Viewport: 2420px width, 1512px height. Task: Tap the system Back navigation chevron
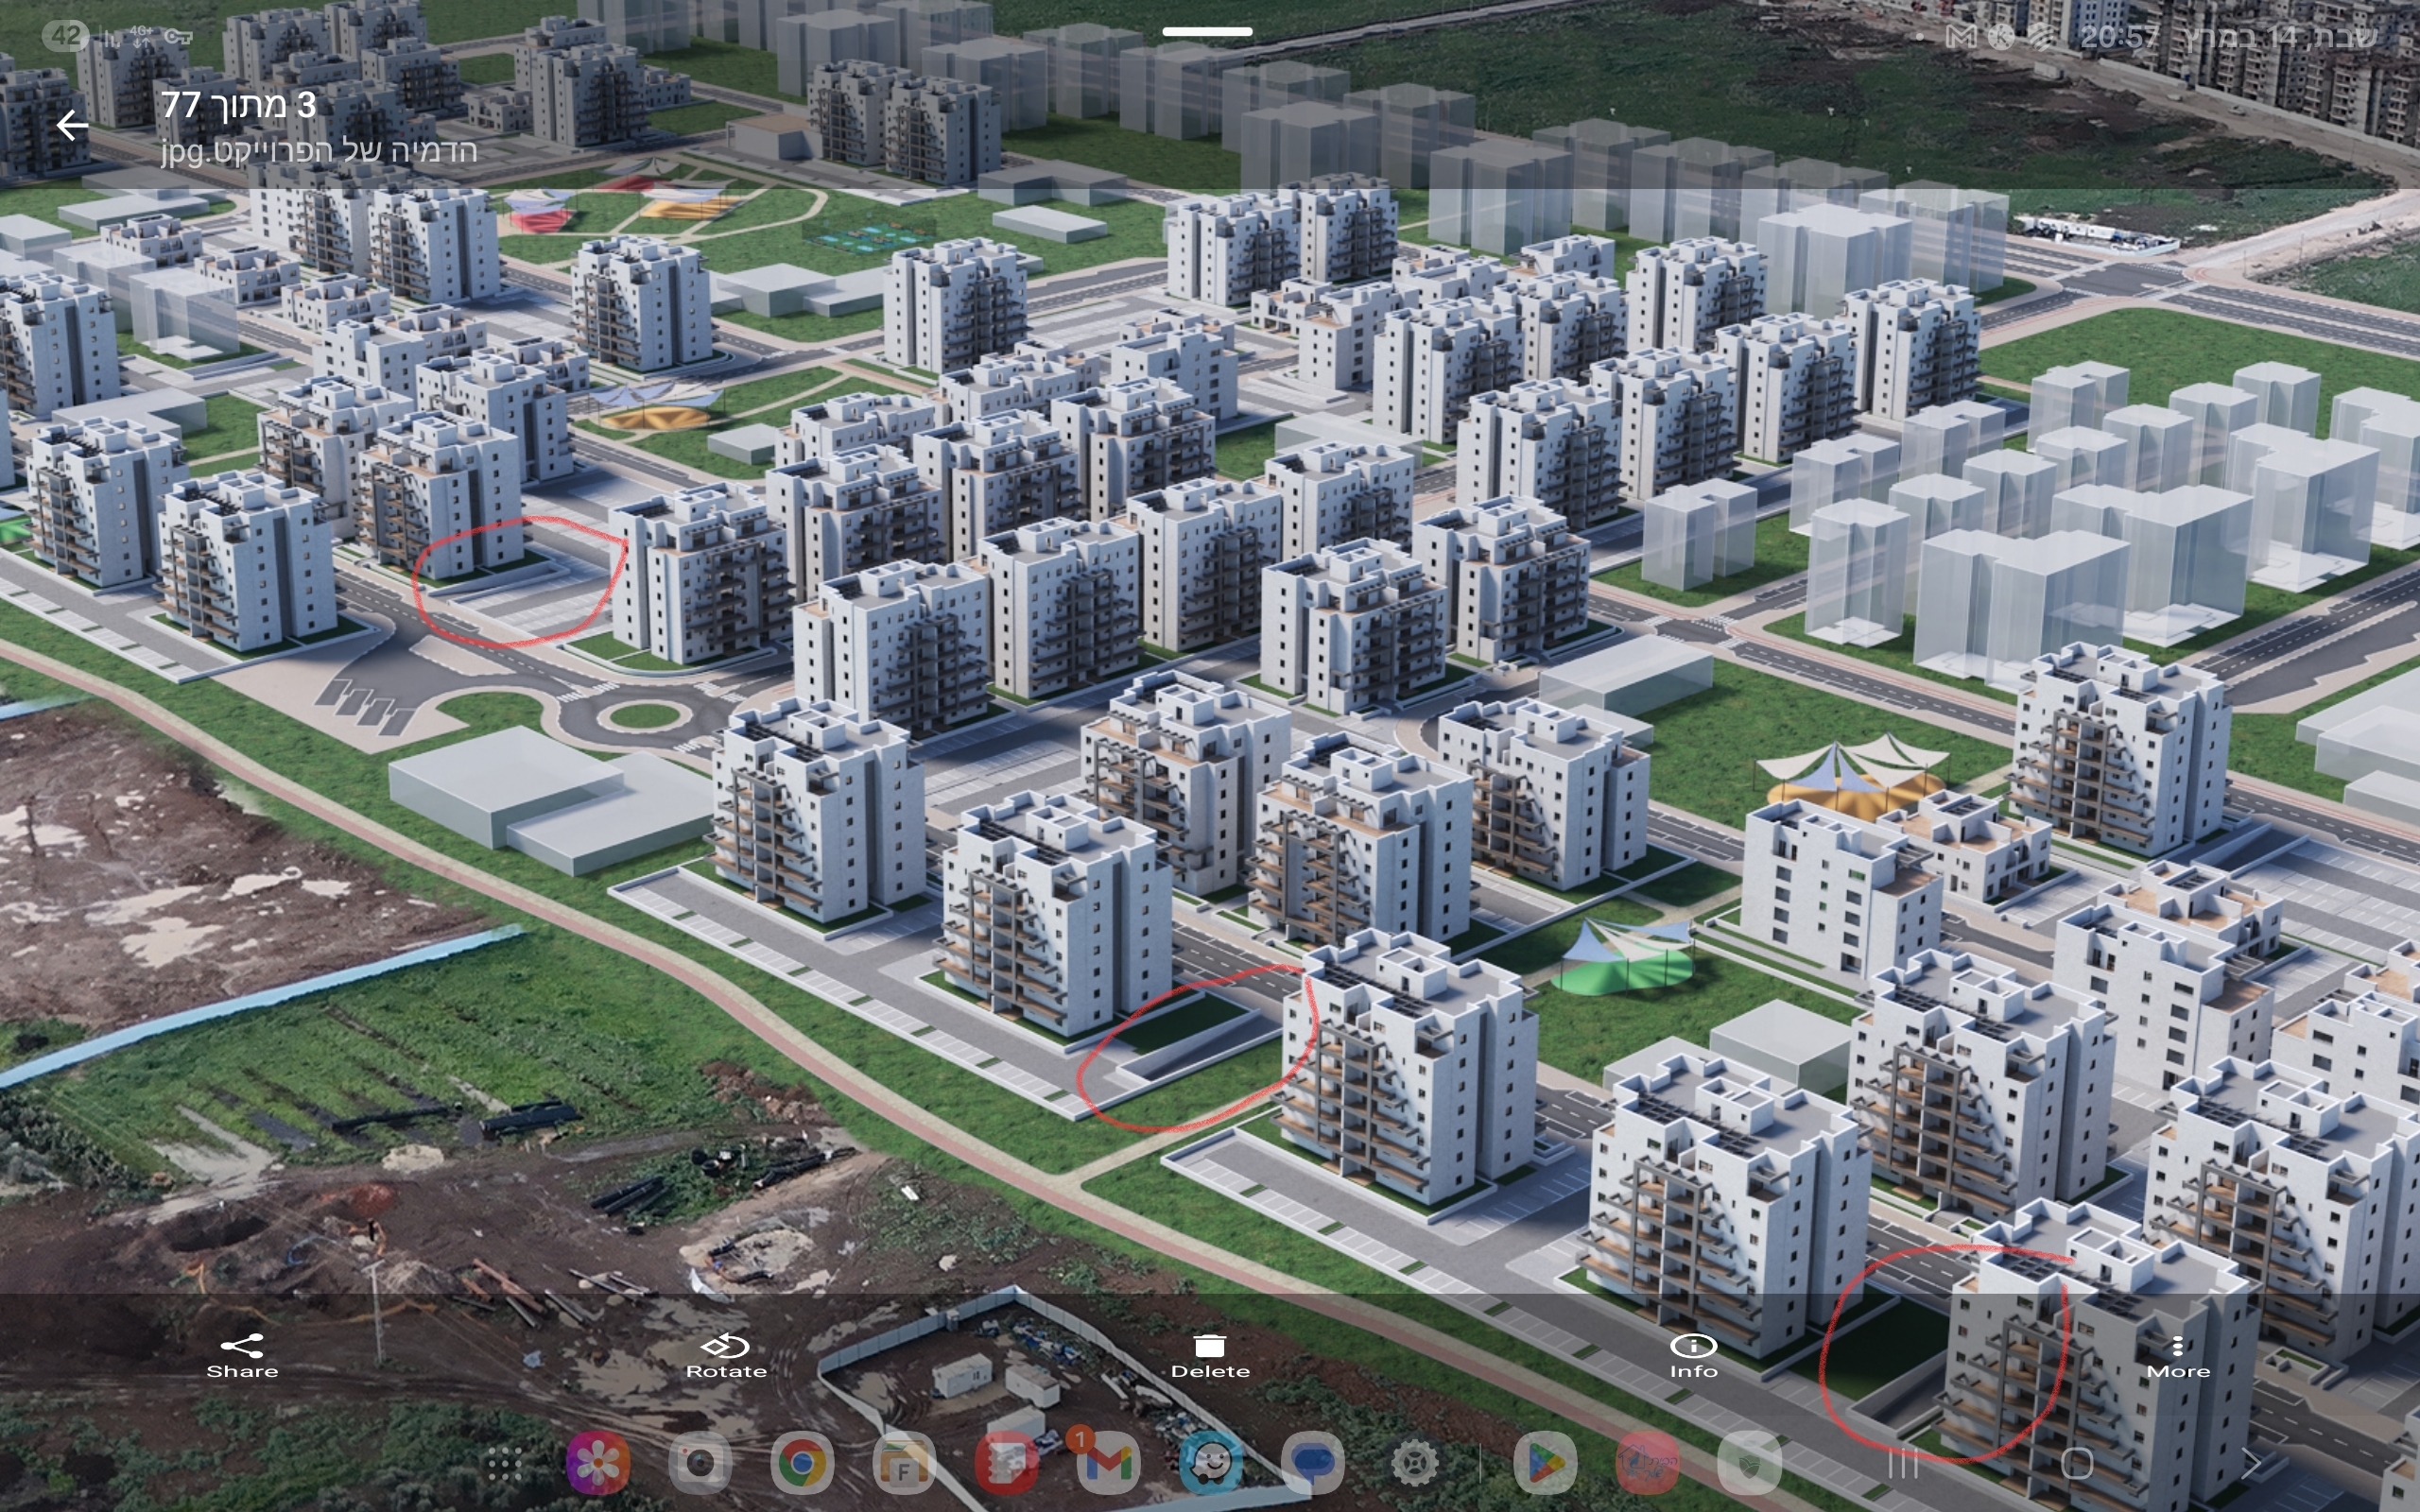tap(2251, 1464)
